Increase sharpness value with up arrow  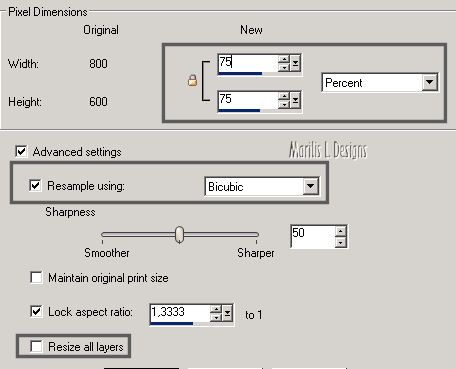click(340, 231)
